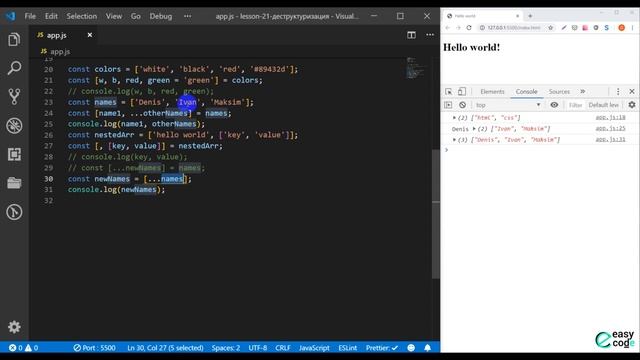The image size is (640, 360).
Task: Click the VS Code logo in title bar
Action: tap(10, 16)
